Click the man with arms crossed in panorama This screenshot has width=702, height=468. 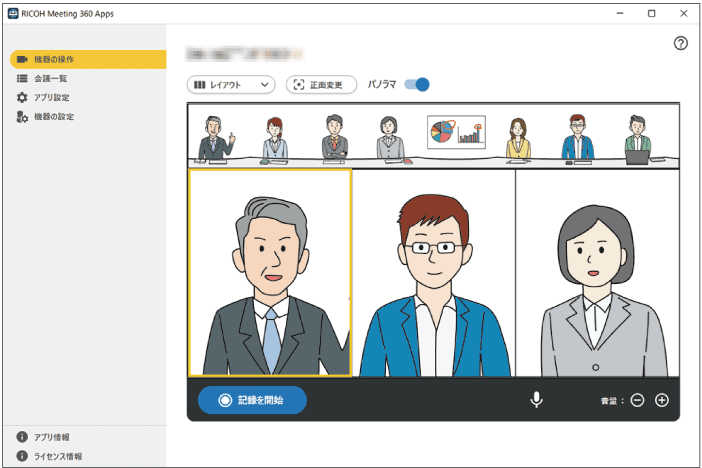click(x=334, y=137)
